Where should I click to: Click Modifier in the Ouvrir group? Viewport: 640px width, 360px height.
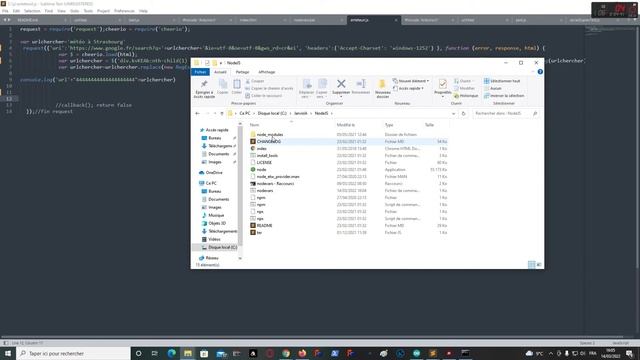coord(464,88)
